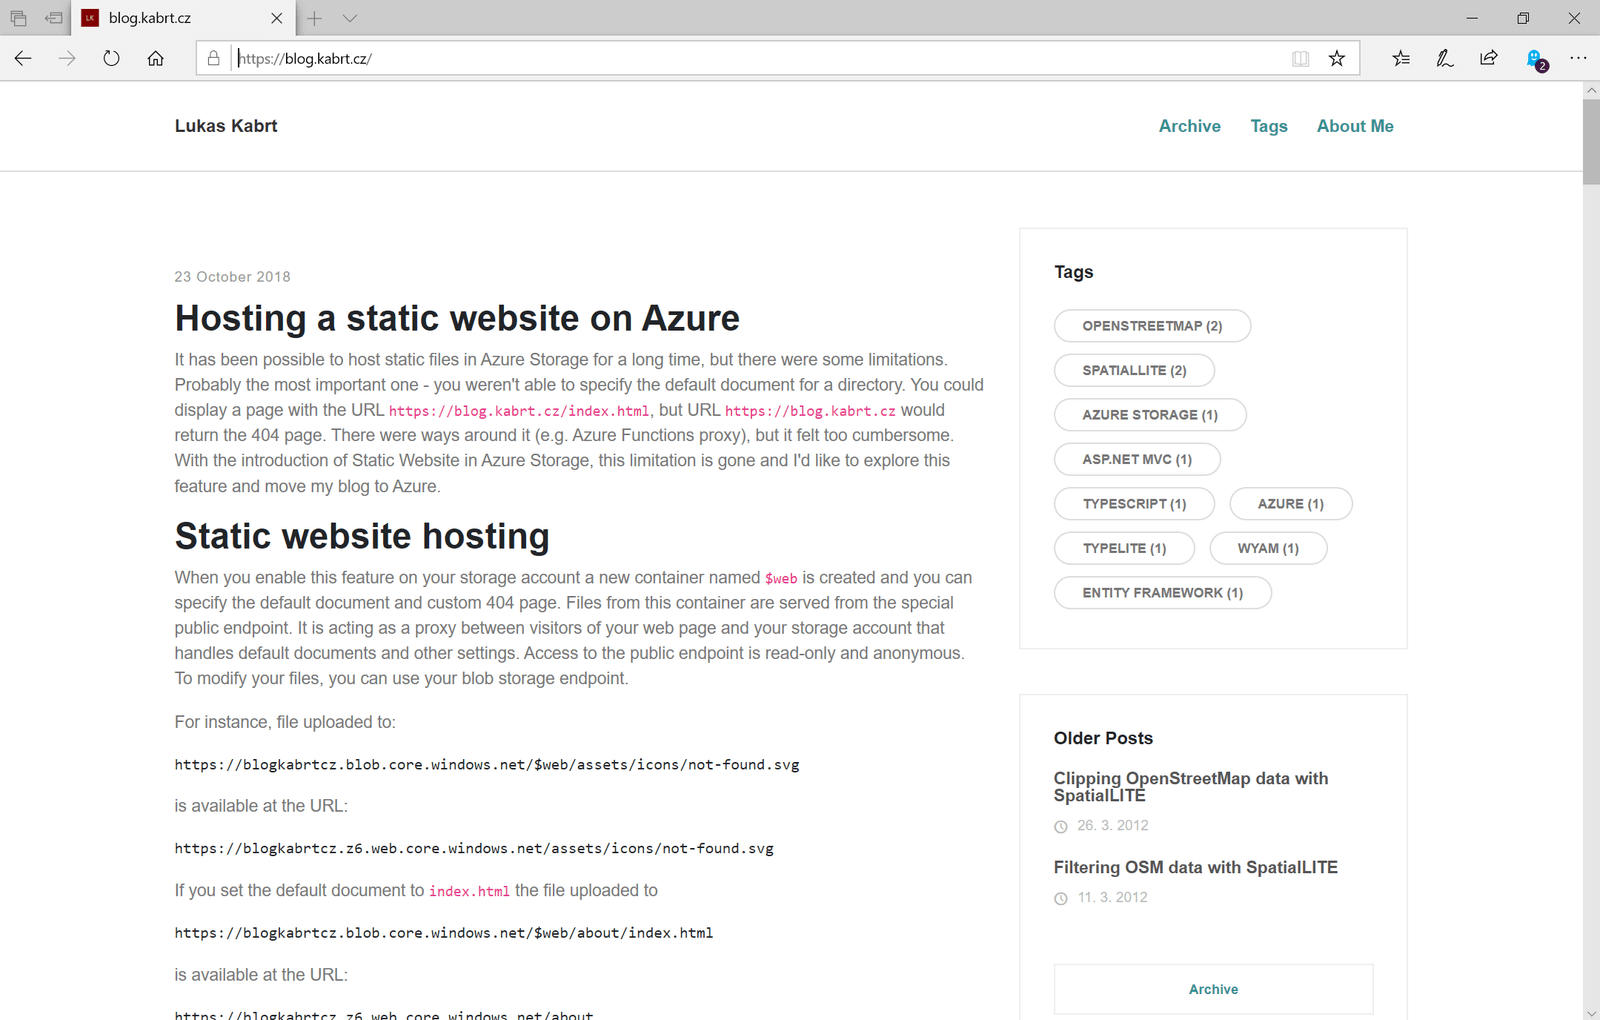The width and height of the screenshot is (1600, 1020).
Task: Select the TYPELITE (1) tag
Action: [x=1124, y=548]
